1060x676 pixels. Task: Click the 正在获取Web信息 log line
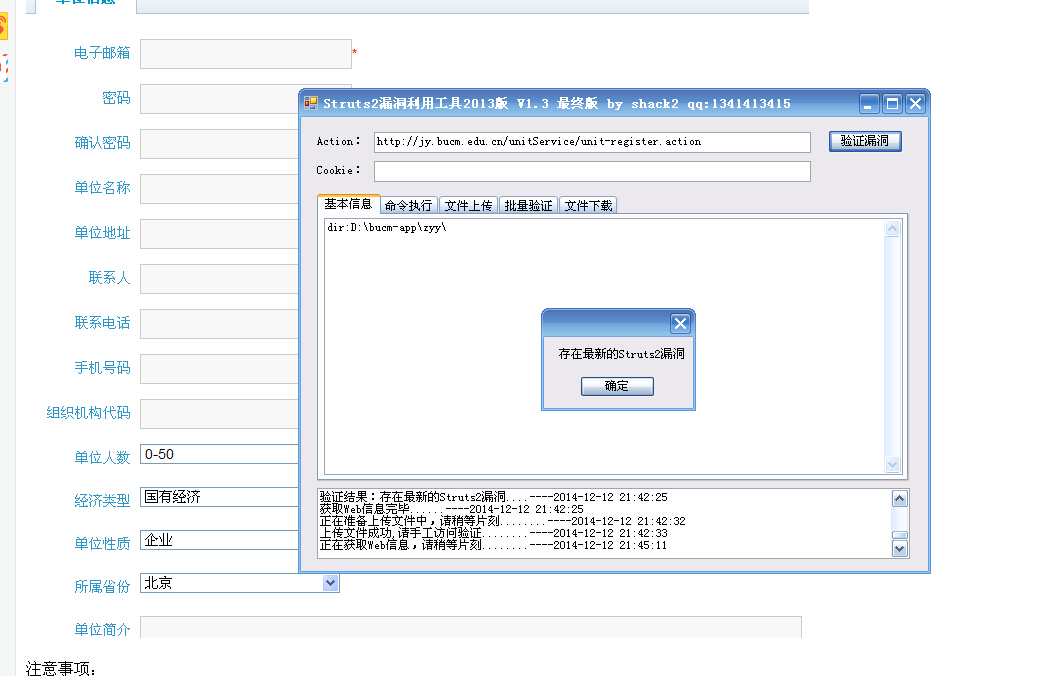coord(493,545)
